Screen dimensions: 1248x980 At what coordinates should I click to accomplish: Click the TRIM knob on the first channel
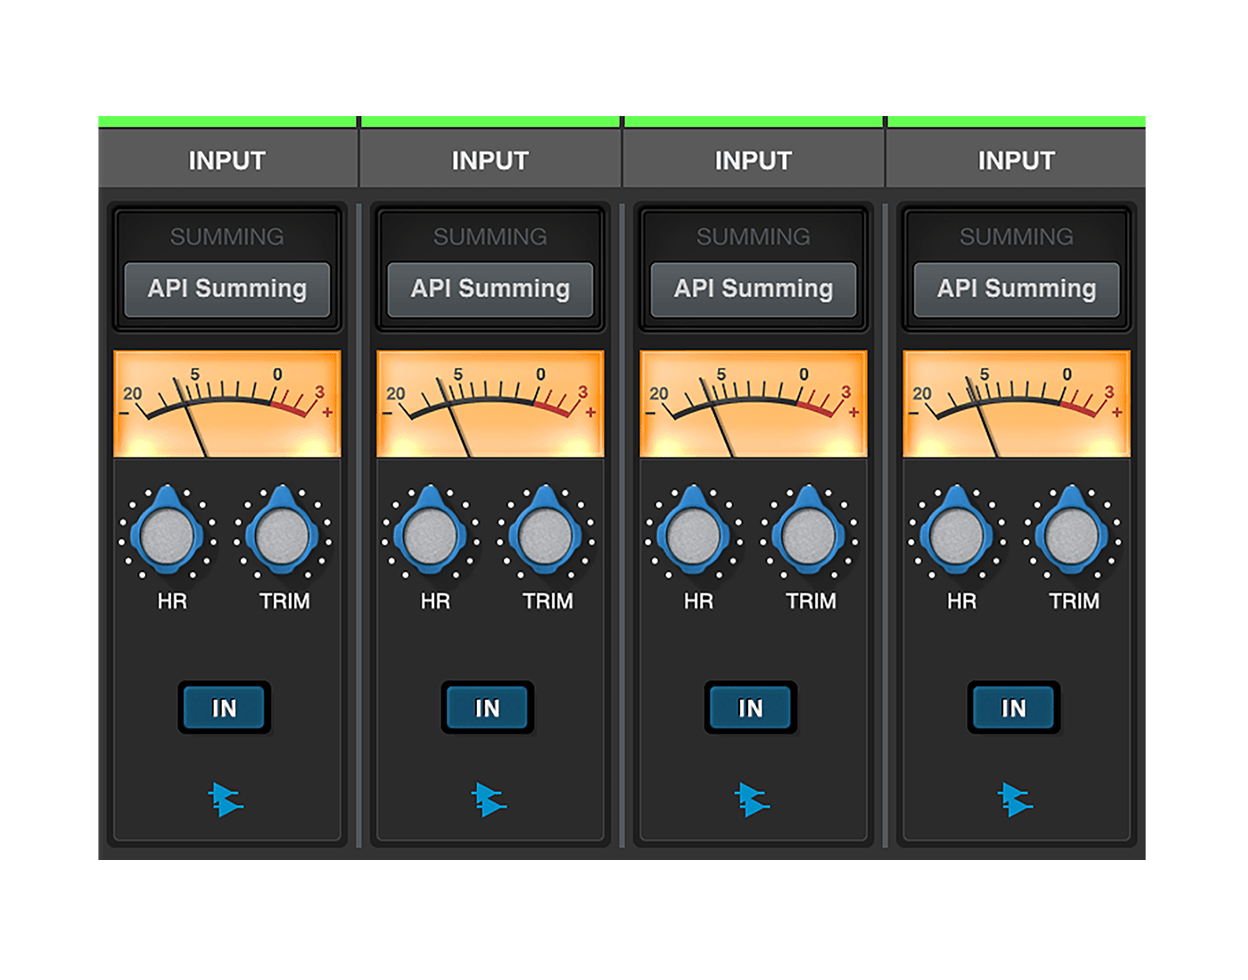[x=283, y=535]
